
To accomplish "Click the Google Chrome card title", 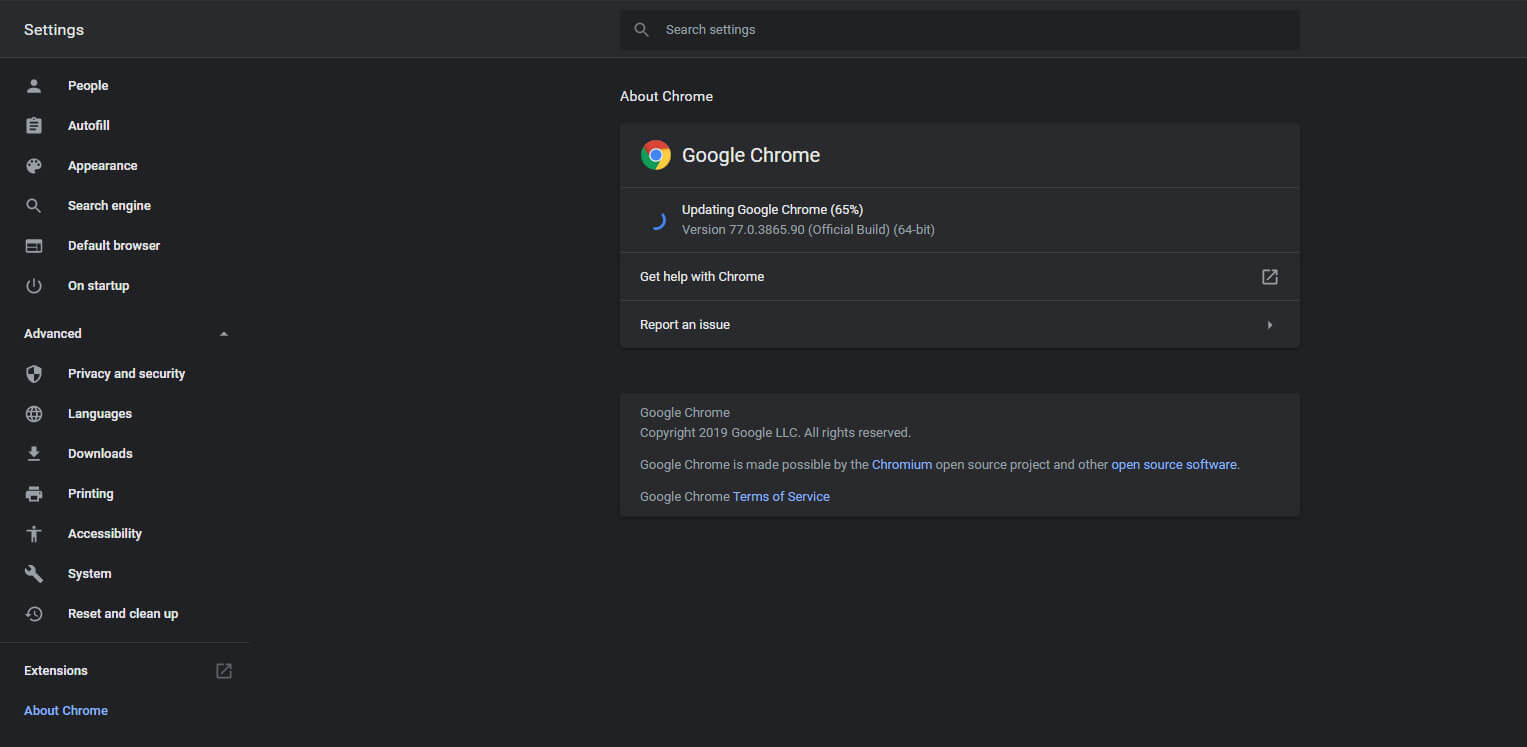I will pyautogui.click(x=751, y=155).
